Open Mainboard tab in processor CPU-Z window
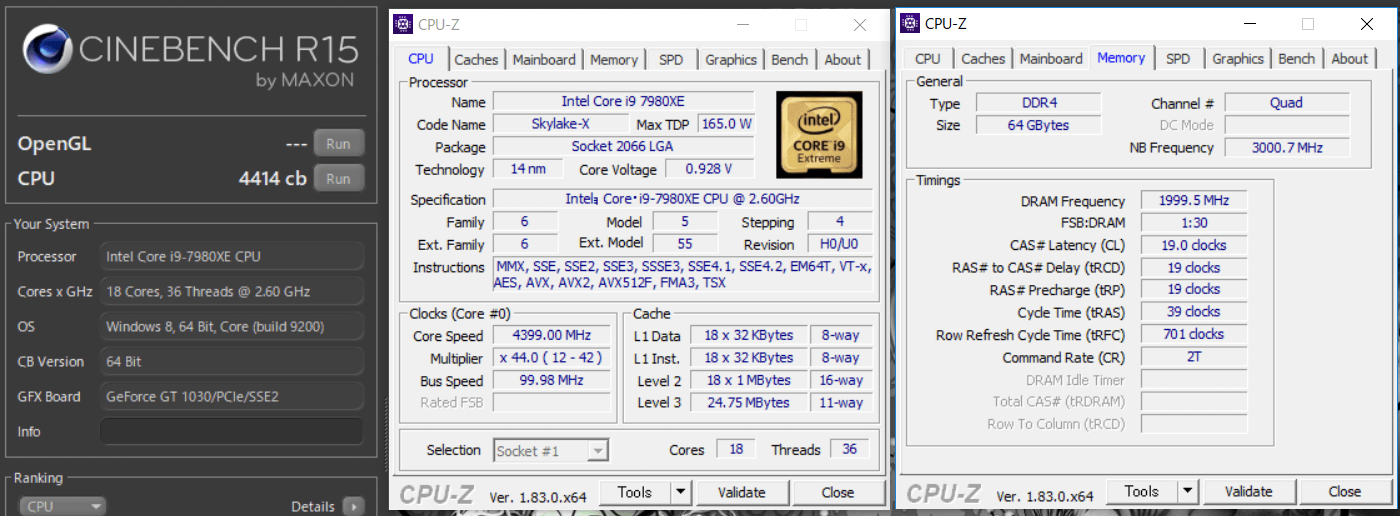The image size is (1400, 516). coord(544,60)
